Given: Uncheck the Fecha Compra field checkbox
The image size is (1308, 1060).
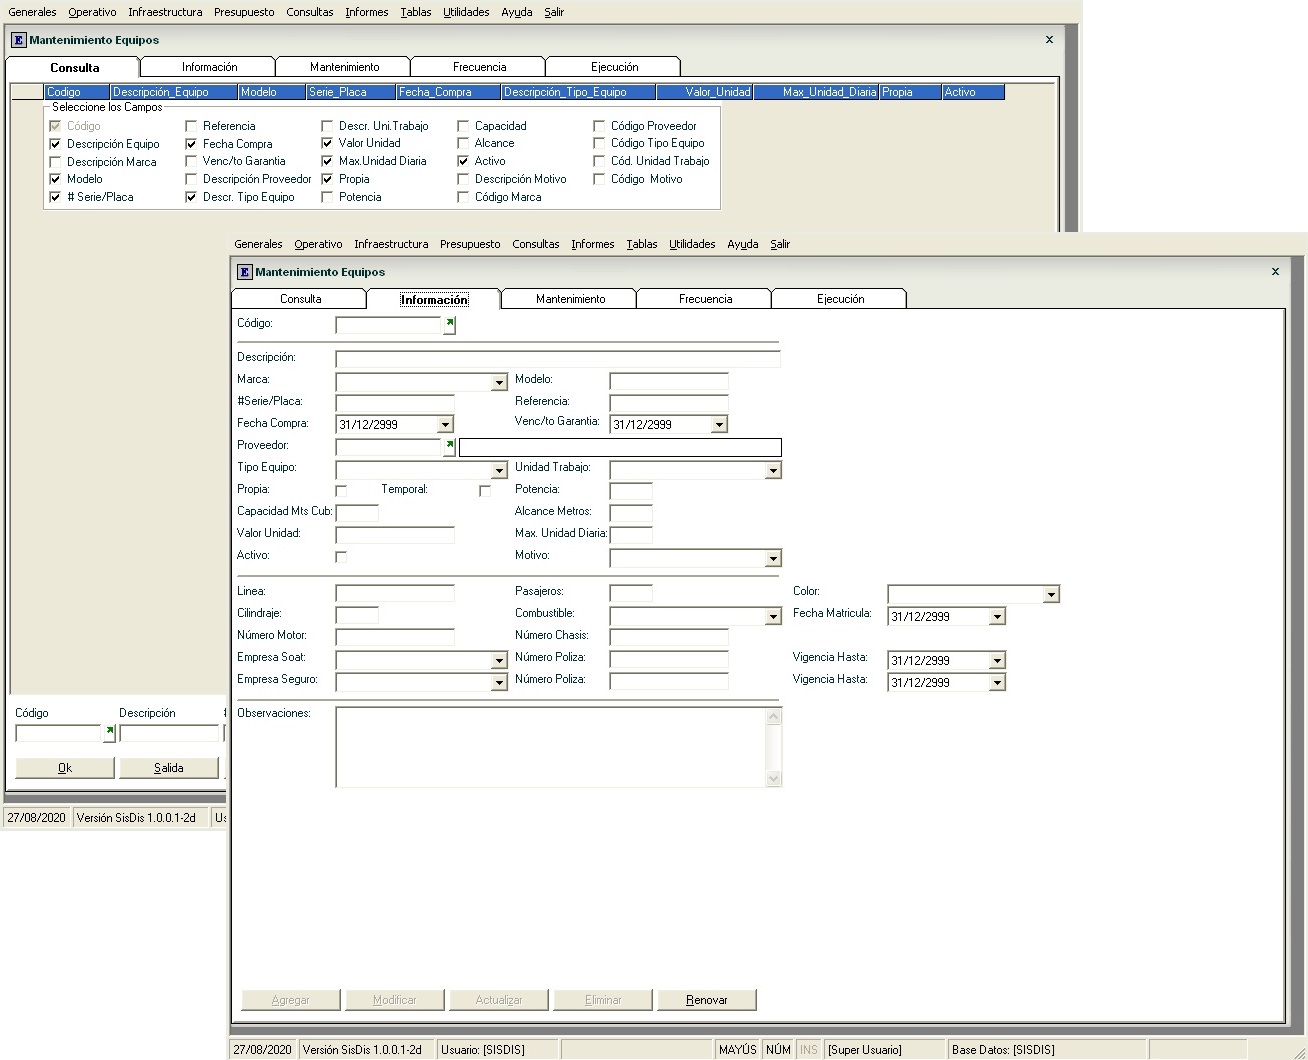Looking at the screenshot, I should [191, 144].
